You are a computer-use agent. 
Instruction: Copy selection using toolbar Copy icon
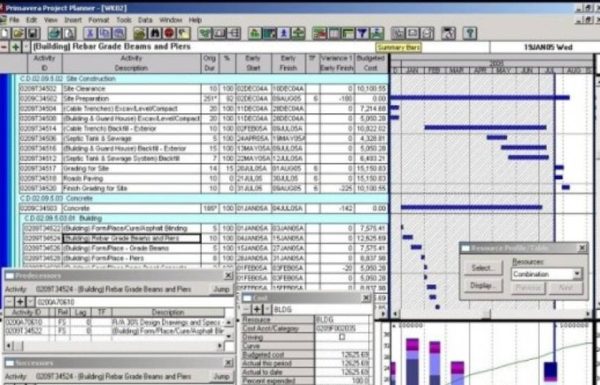tap(104, 33)
